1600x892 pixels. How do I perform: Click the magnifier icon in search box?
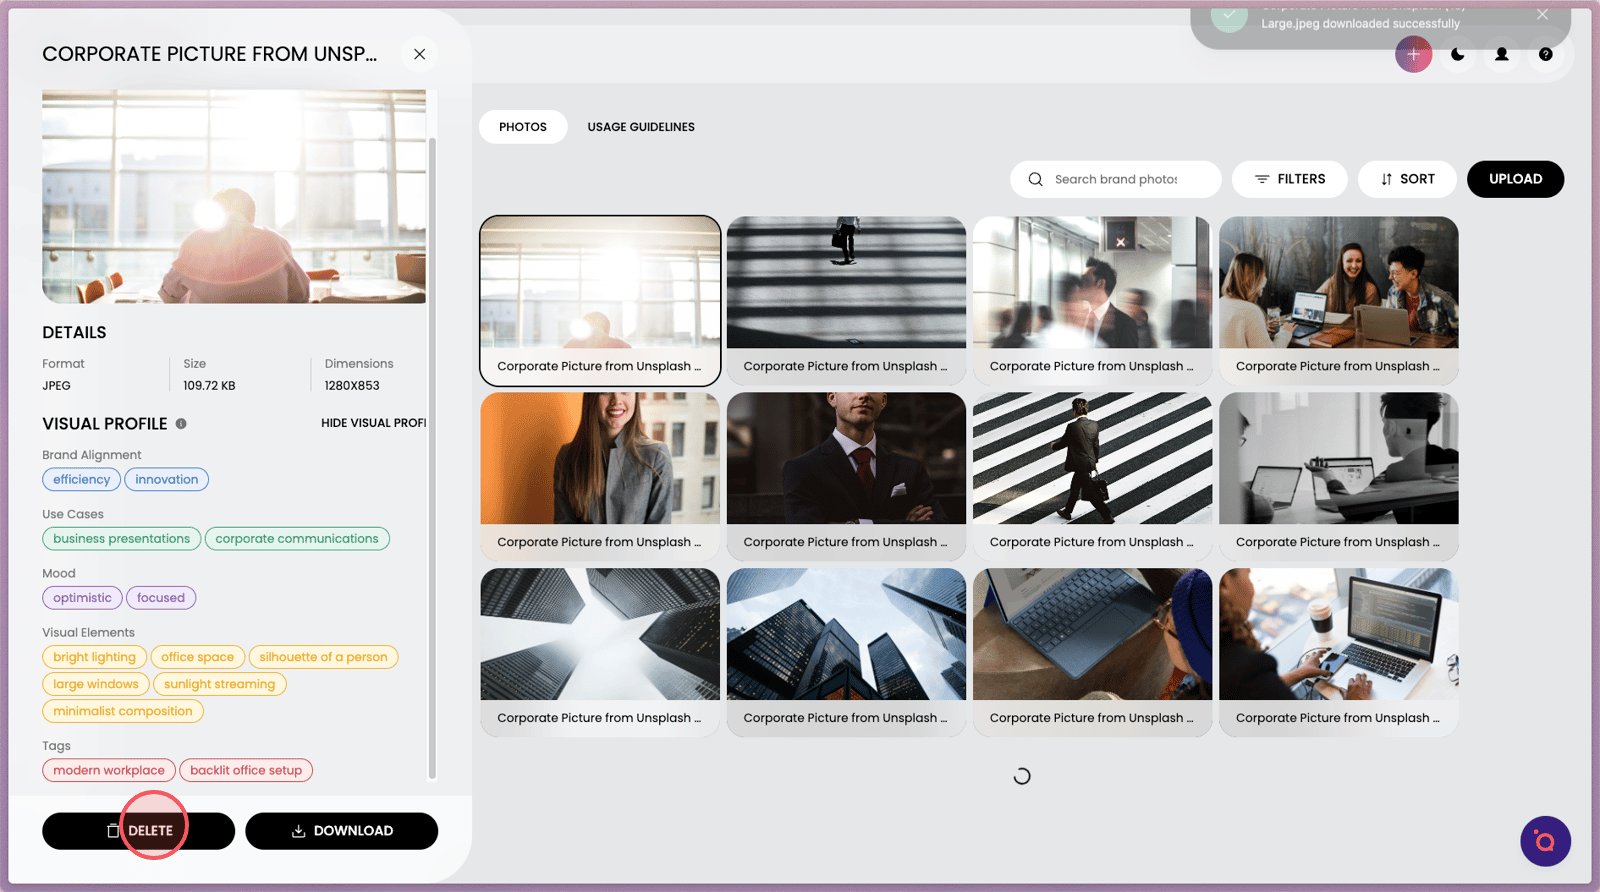tap(1035, 179)
